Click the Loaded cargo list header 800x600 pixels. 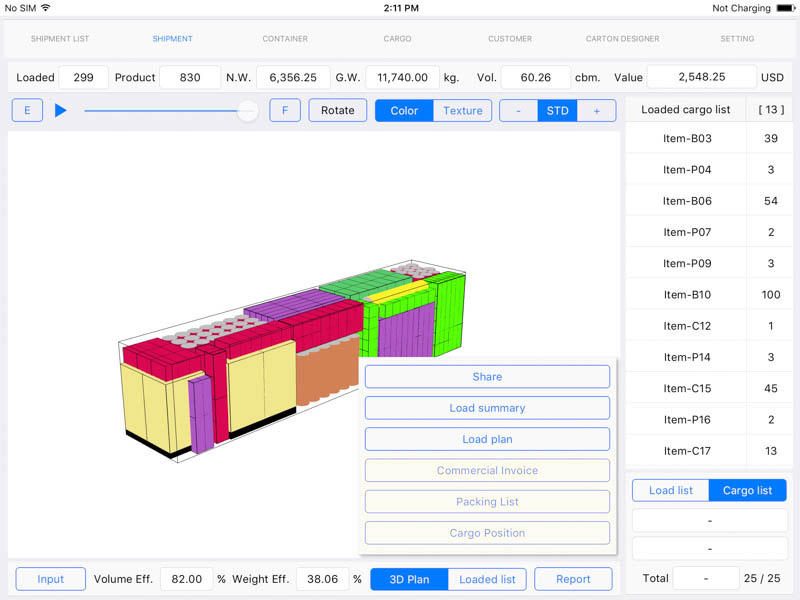[686, 109]
